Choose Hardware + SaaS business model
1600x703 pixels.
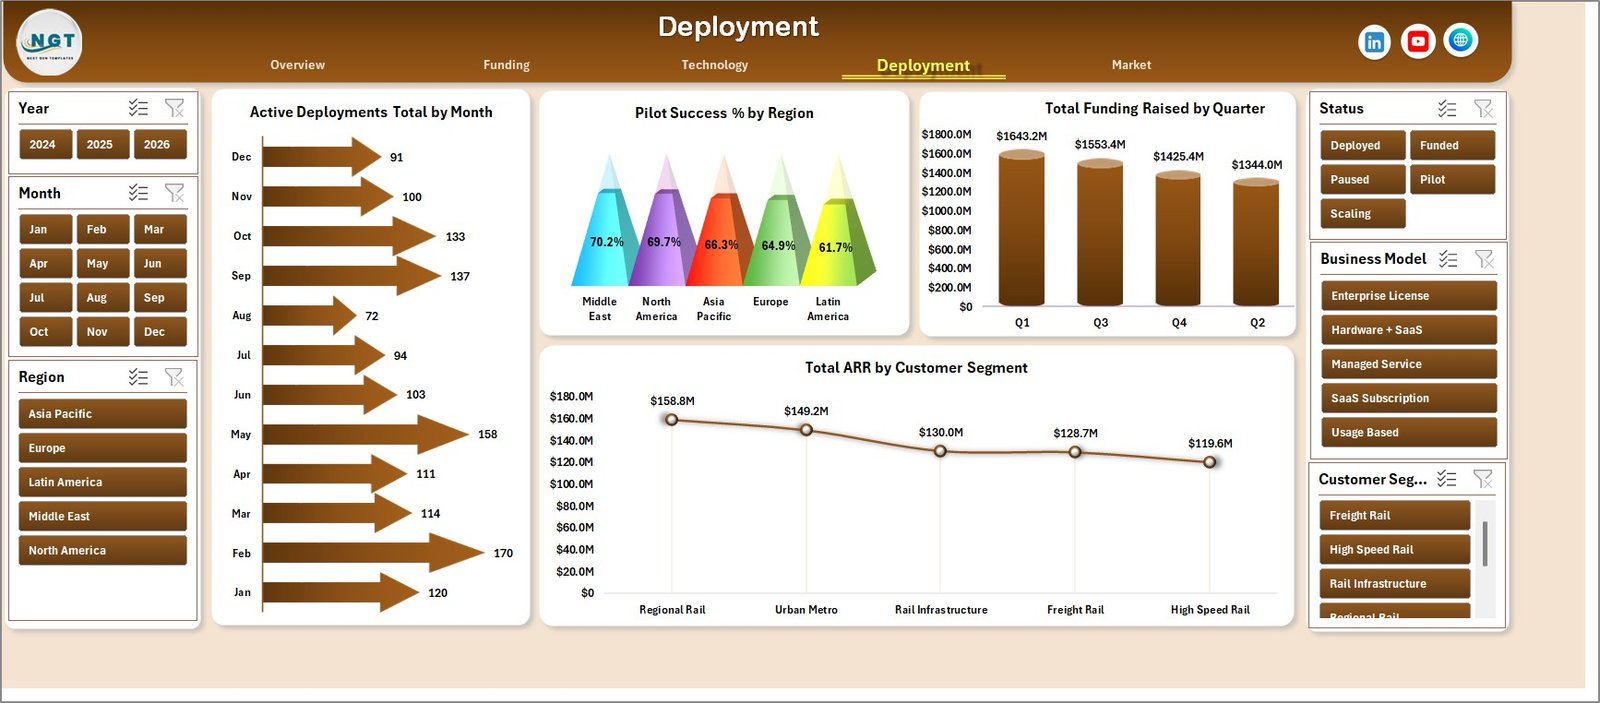click(x=1408, y=330)
